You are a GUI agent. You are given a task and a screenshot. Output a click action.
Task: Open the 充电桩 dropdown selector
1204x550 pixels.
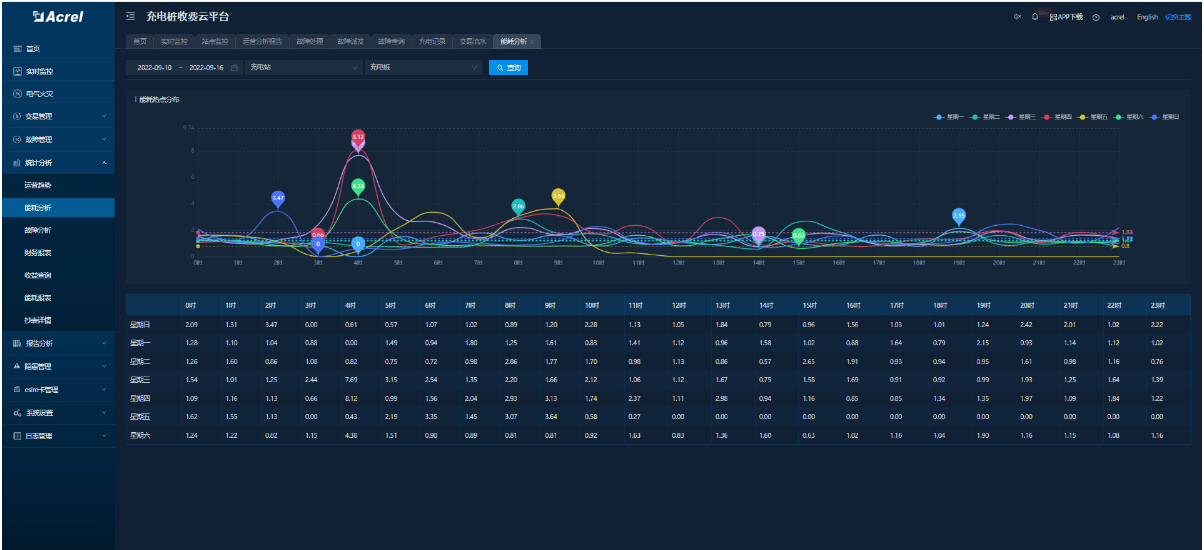click(424, 68)
